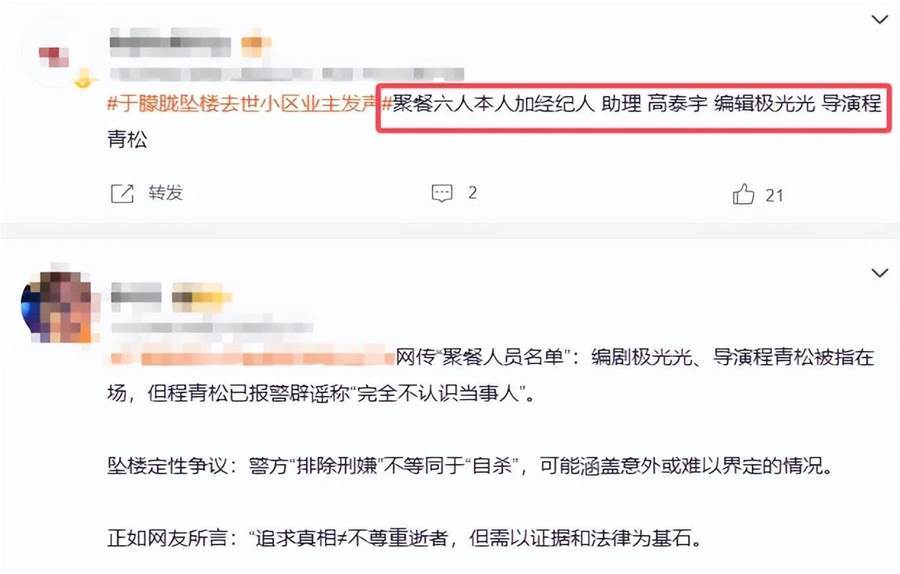Viewport: 900px width, 574px height.
Task: Click the comment count 2
Action: tap(472, 193)
